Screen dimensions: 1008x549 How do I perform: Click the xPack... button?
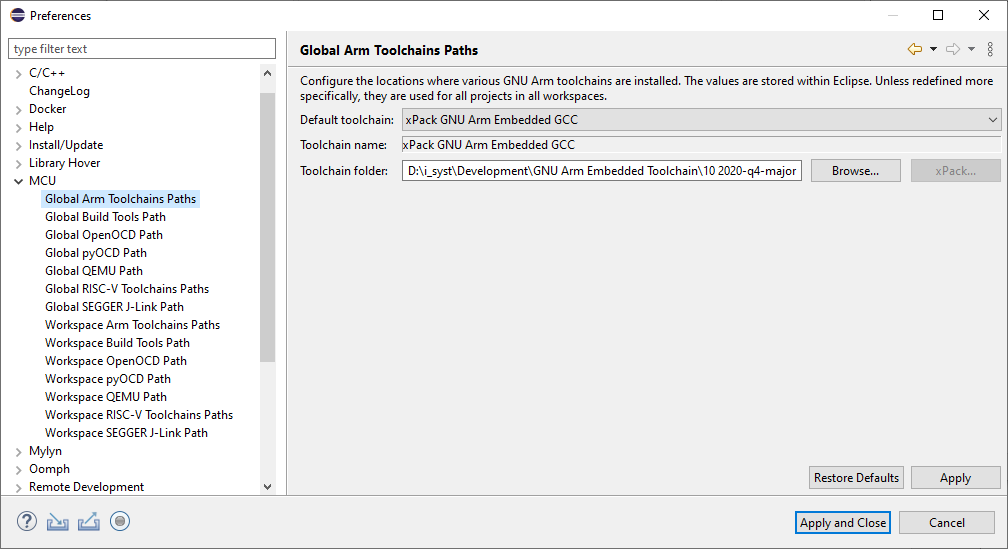[x=955, y=171]
